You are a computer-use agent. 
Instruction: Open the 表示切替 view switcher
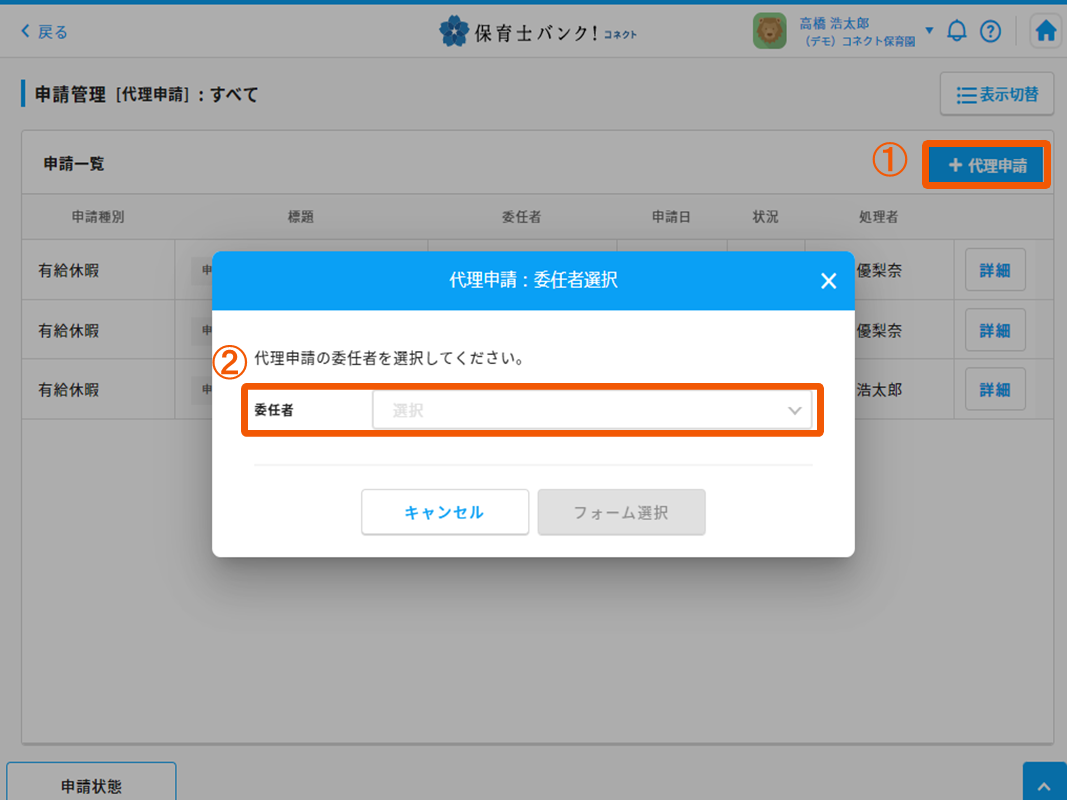click(x=996, y=95)
